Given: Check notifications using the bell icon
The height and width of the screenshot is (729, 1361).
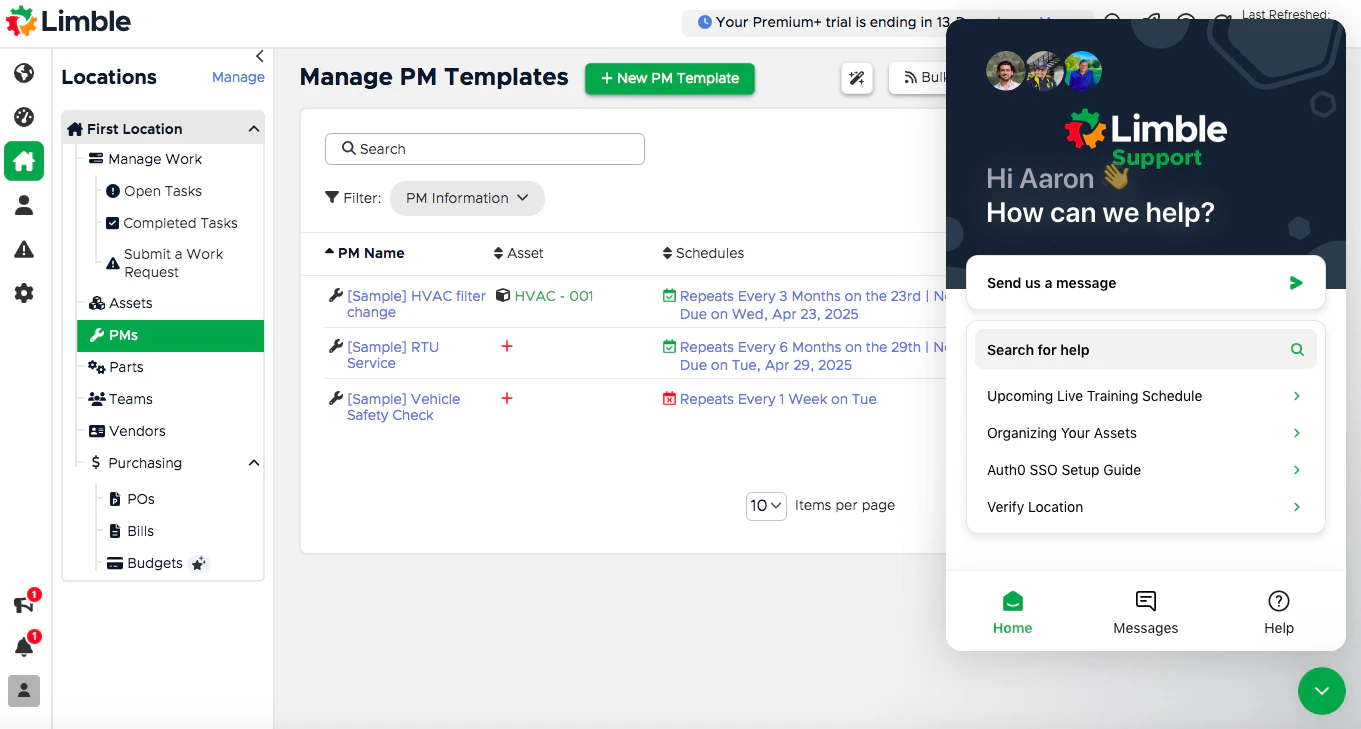Looking at the screenshot, I should [22, 646].
